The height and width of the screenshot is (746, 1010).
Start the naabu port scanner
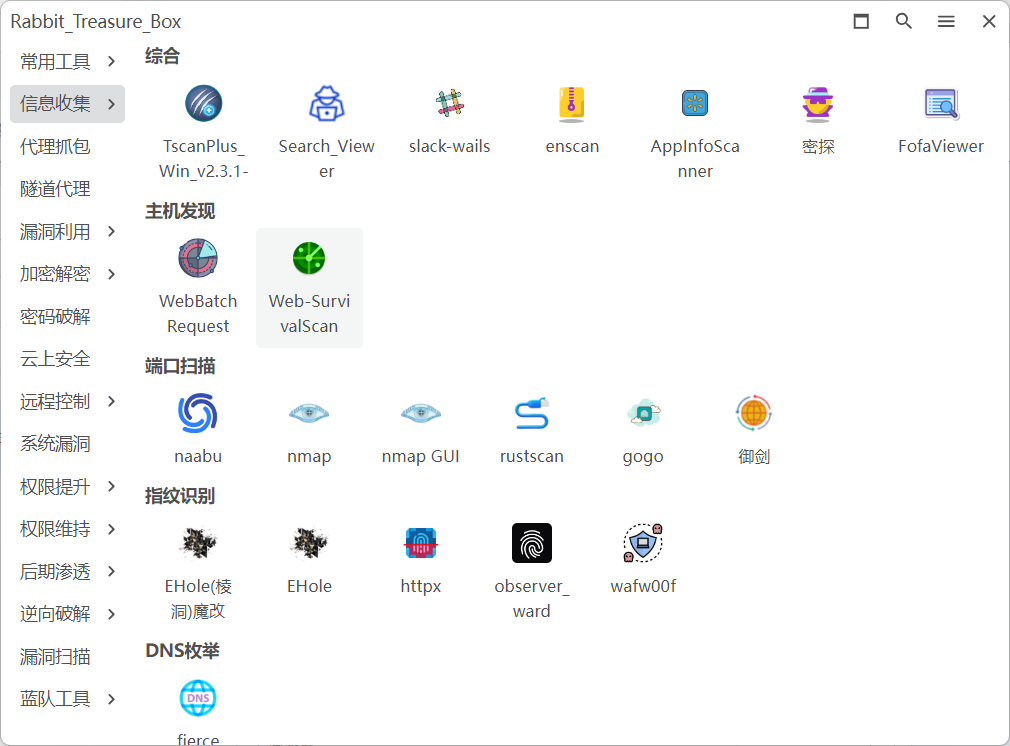198,413
